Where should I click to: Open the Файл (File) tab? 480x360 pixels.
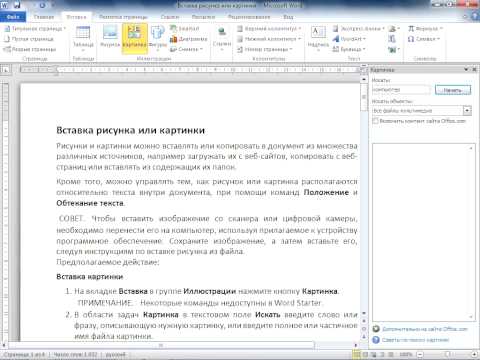tap(13, 17)
